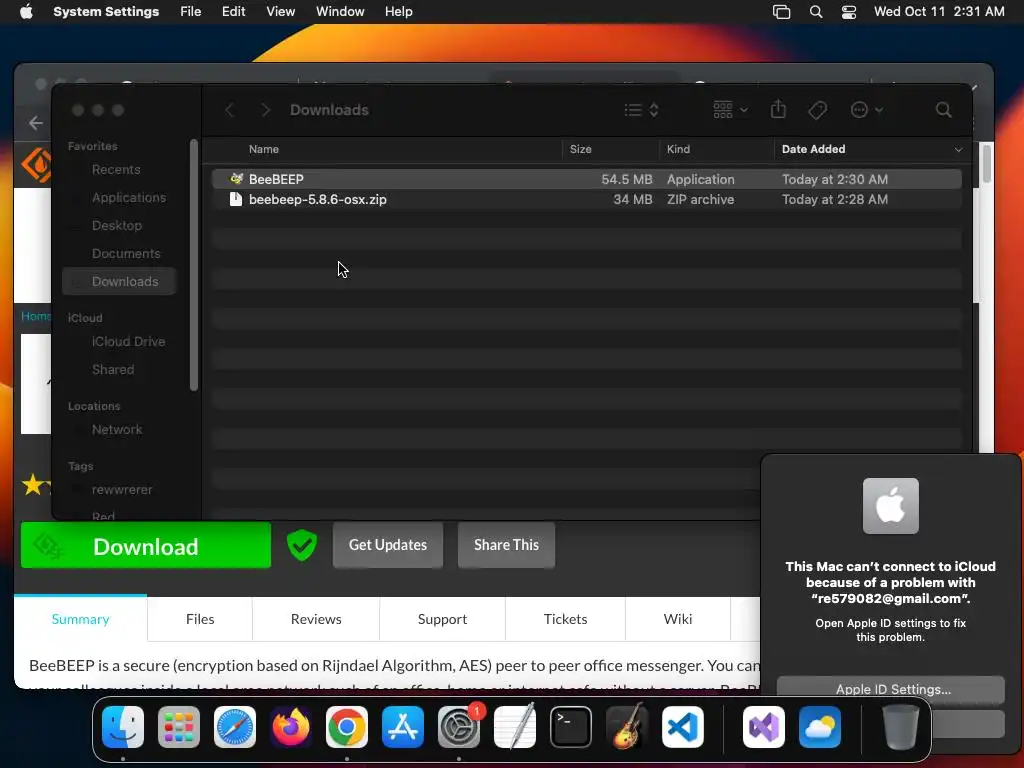Switch to Tickets tab on webpage

(566, 619)
